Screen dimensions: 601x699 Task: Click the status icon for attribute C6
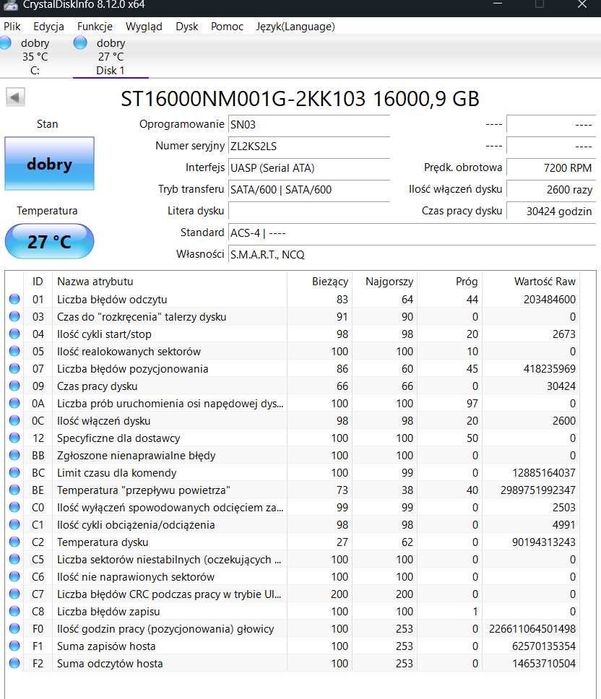click(x=15, y=576)
